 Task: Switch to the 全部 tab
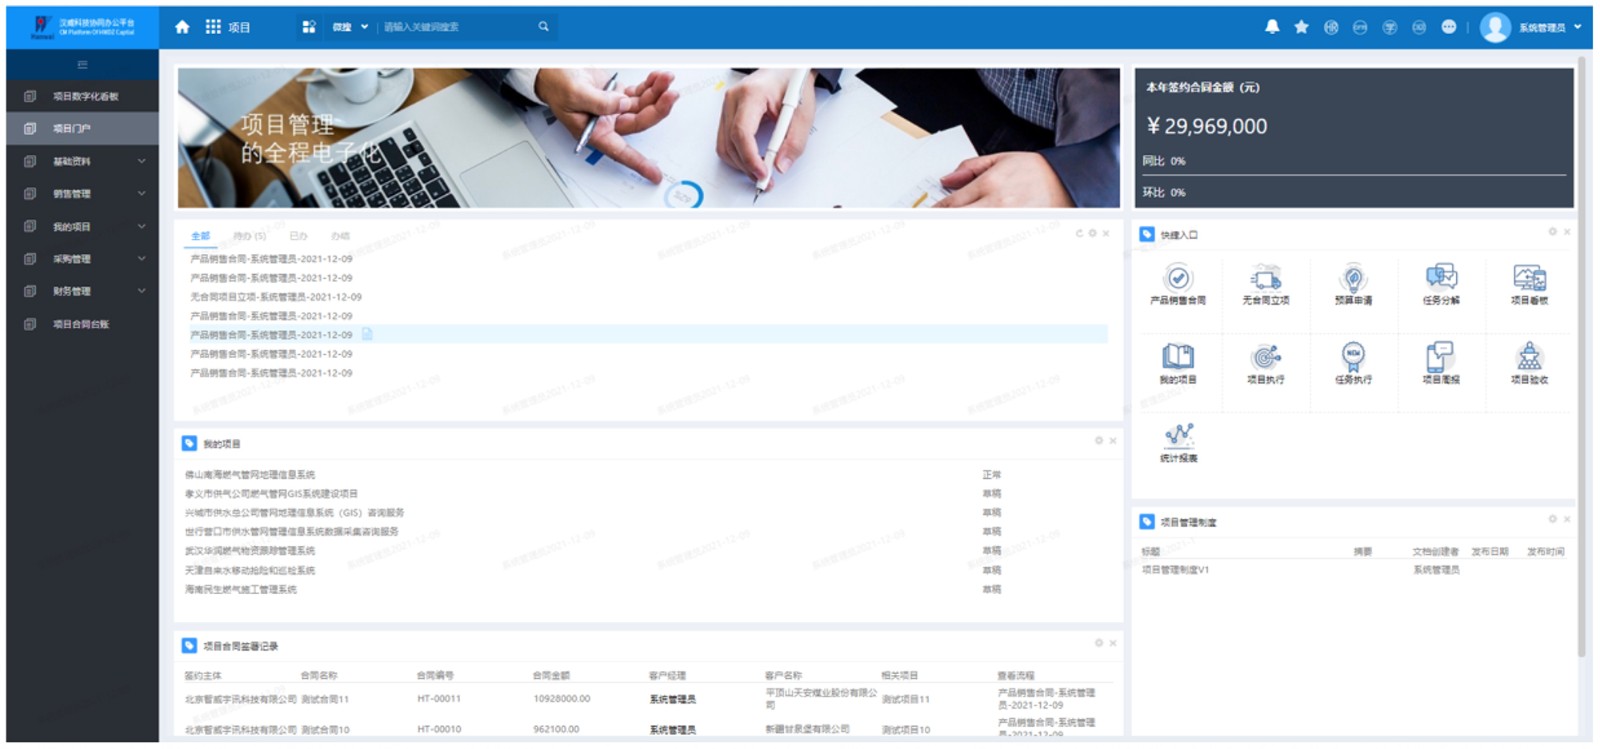pos(201,236)
